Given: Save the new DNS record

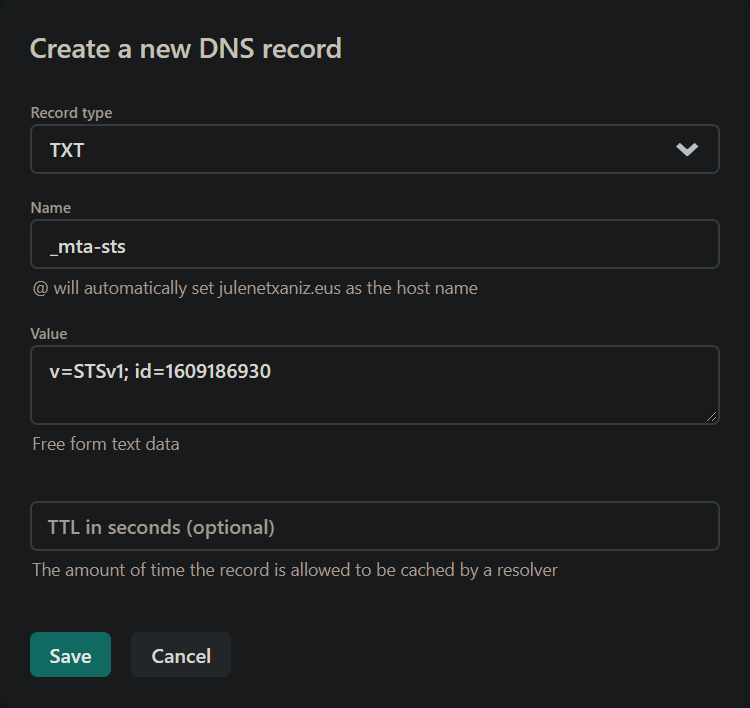Looking at the screenshot, I should click(70, 654).
